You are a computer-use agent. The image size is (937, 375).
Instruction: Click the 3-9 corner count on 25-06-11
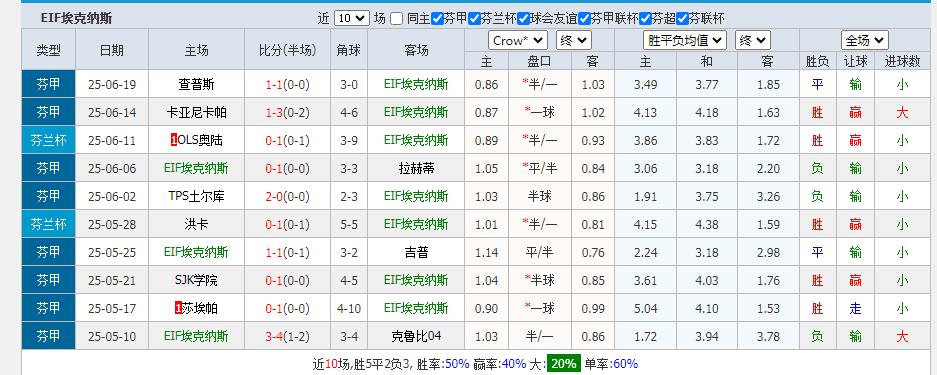[x=349, y=140]
